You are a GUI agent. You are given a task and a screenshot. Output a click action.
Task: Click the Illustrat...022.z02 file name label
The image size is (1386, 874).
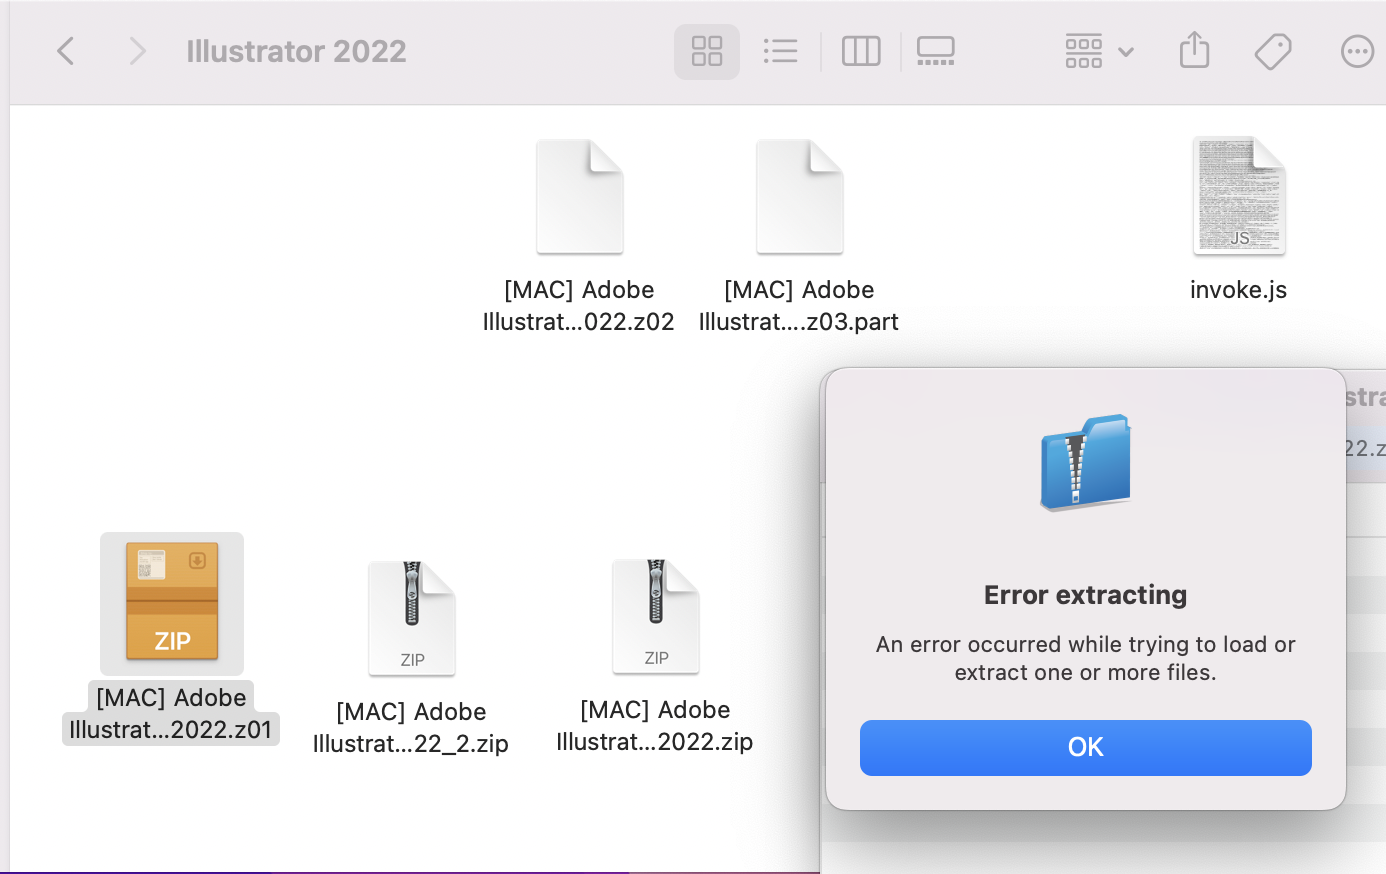pos(579,306)
